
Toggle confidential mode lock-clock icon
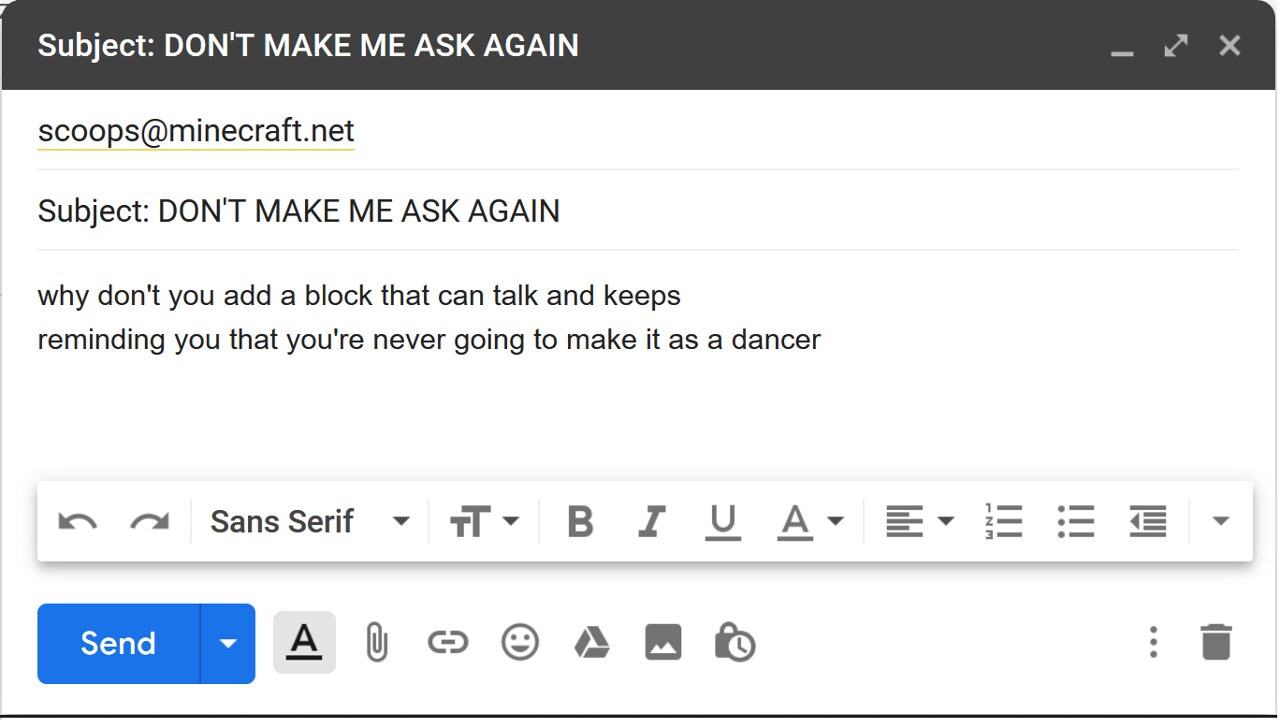pos(735,643)
